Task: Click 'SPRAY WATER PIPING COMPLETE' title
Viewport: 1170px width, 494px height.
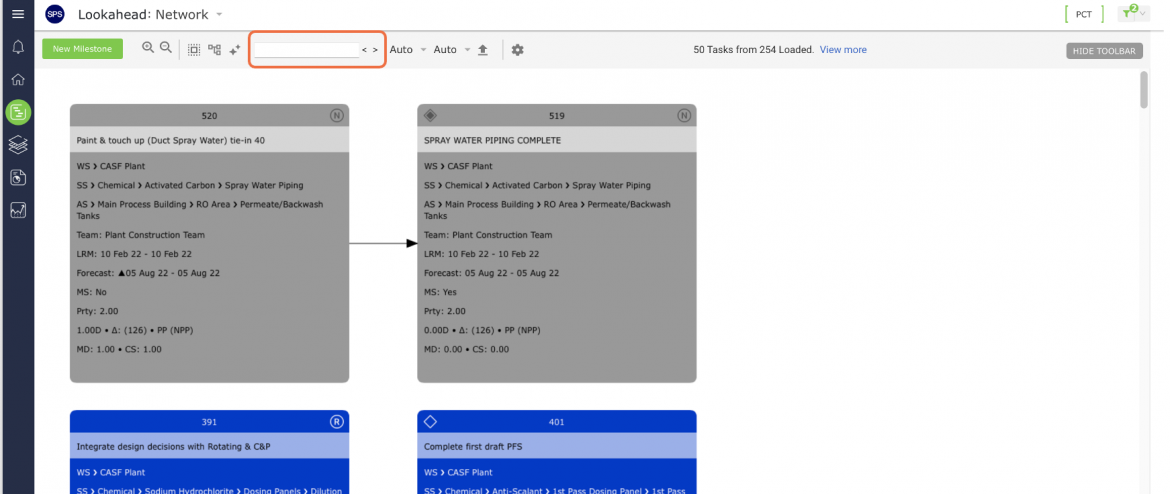Action: point(492,140)
